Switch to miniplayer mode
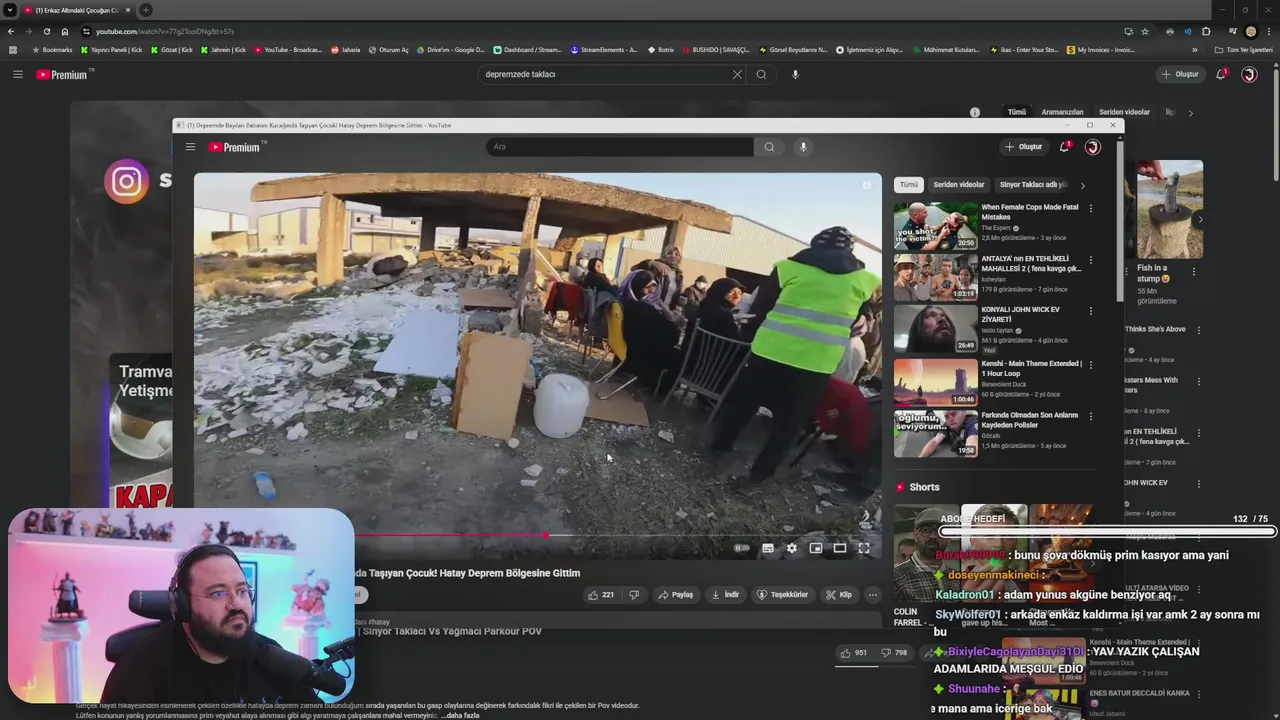 click(816, 548)
